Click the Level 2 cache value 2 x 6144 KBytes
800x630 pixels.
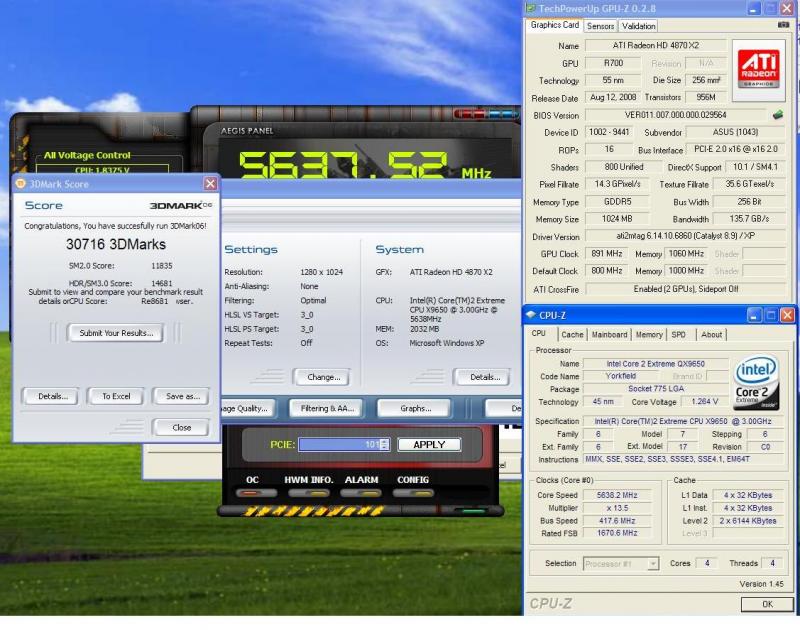(x=747, y=521)
